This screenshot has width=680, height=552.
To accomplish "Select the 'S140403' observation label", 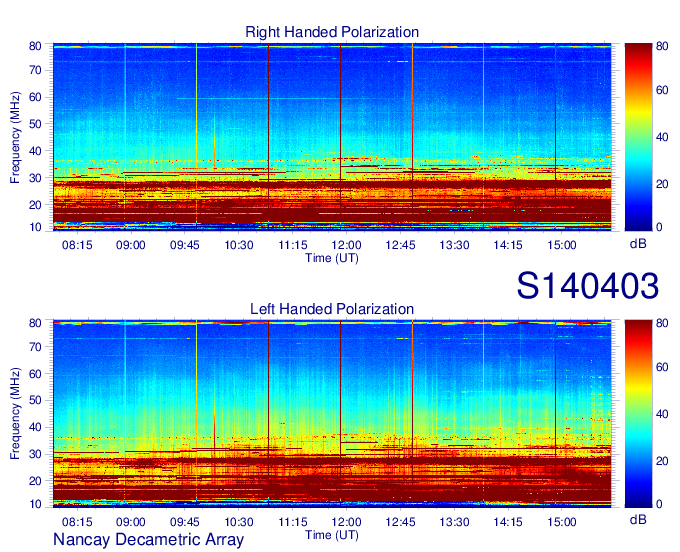I will [x=588, y=286].
